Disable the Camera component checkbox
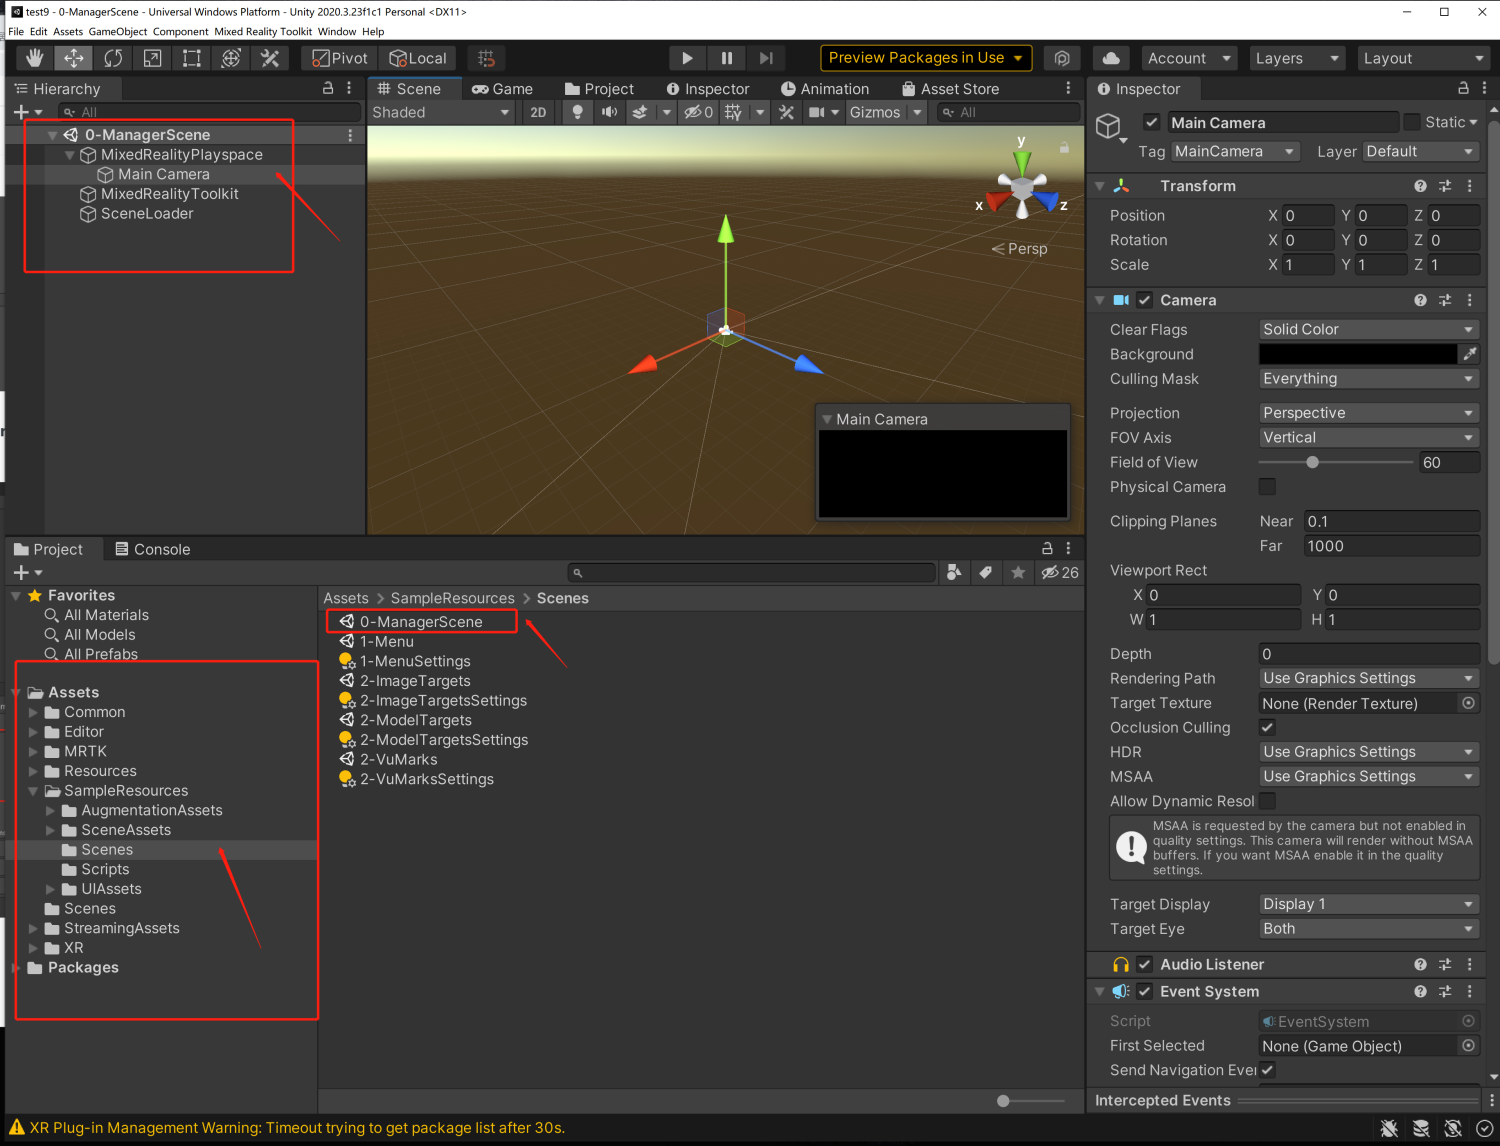The width and height of the screenshot is (1500, 1146). coord(1145,300)
